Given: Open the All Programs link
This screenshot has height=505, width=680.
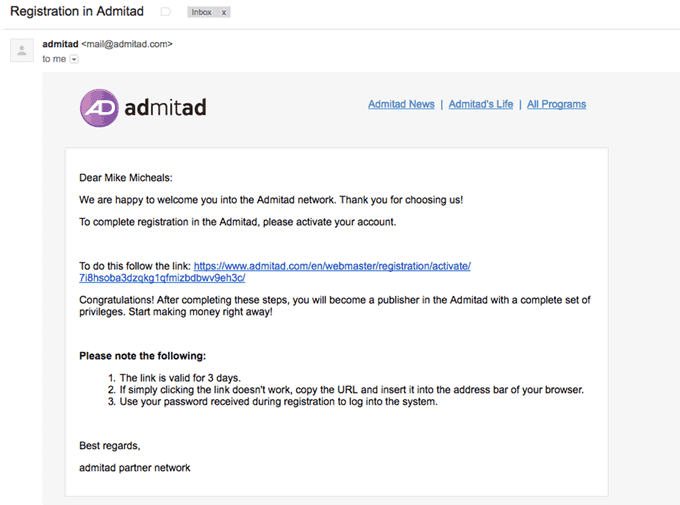Looking at the screenshot, I should 556,104.
